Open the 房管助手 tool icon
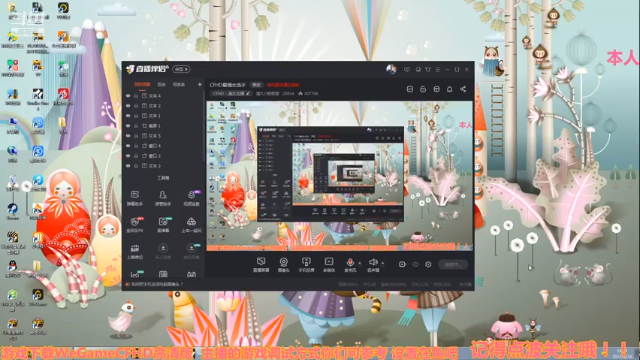640x360 pixels. (163, 198)
